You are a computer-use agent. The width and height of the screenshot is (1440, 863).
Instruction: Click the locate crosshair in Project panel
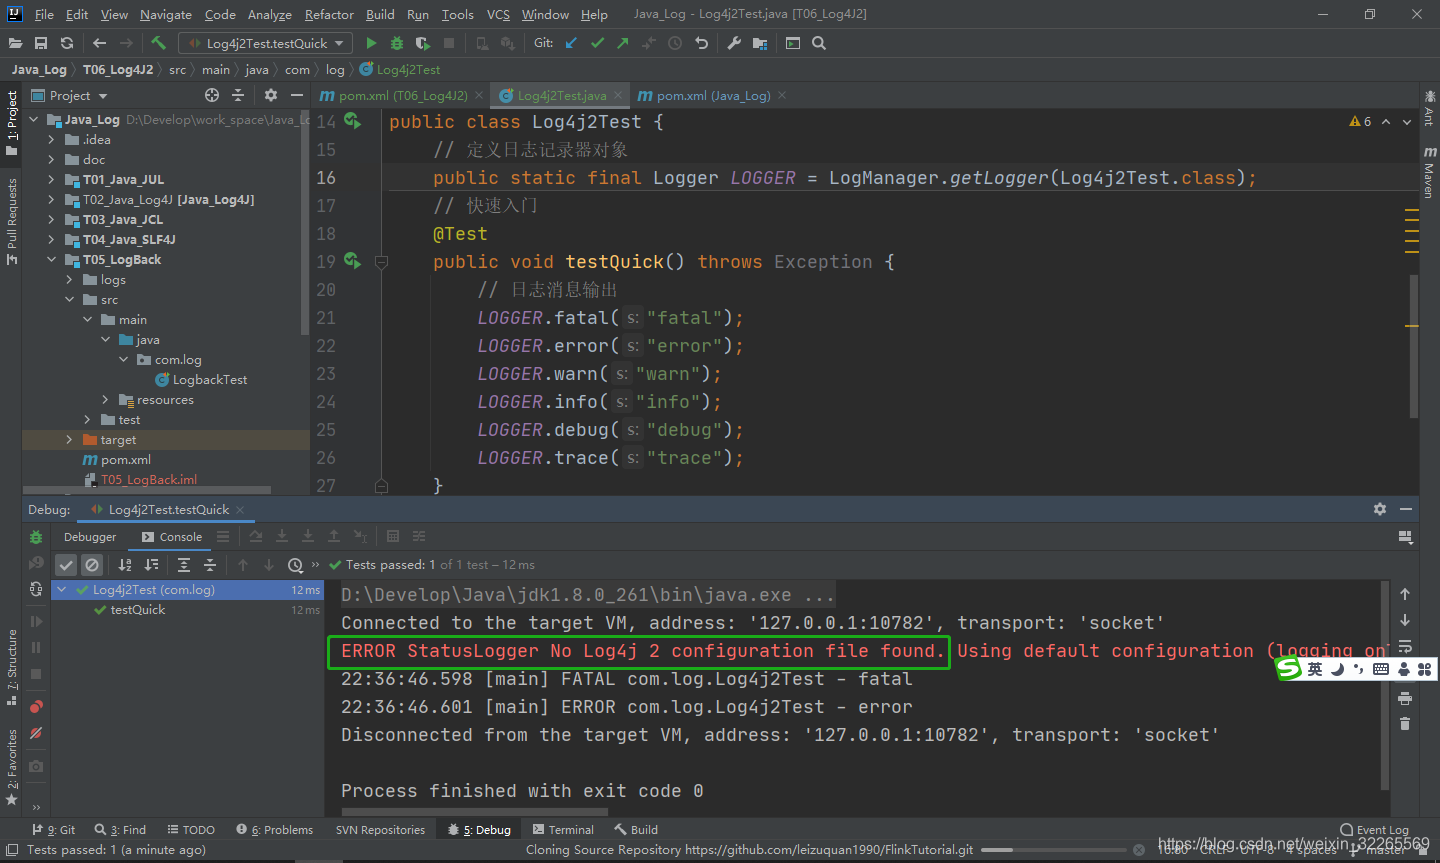click(212, 95)
